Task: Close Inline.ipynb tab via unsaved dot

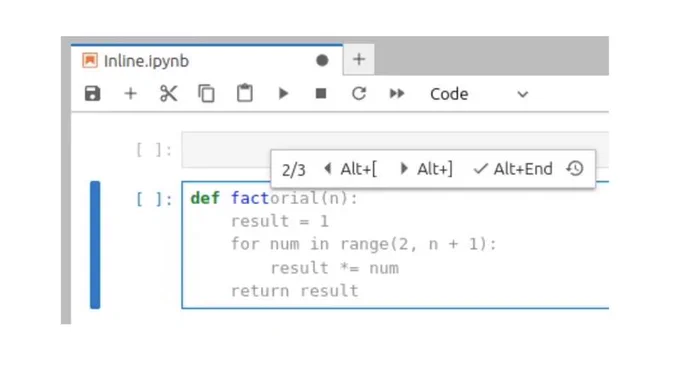Action: point(322,60)
